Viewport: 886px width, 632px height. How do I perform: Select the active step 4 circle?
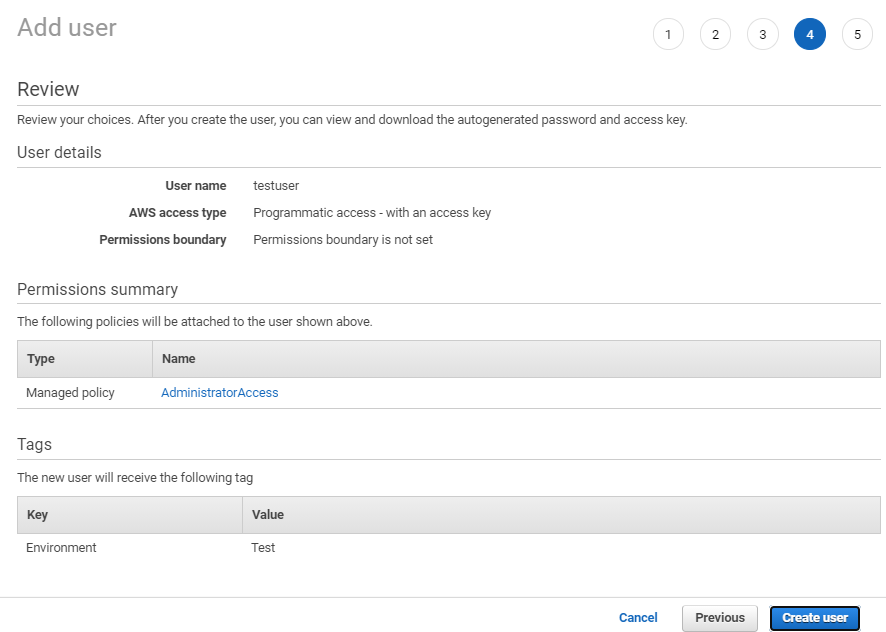[x=810, y=34]
